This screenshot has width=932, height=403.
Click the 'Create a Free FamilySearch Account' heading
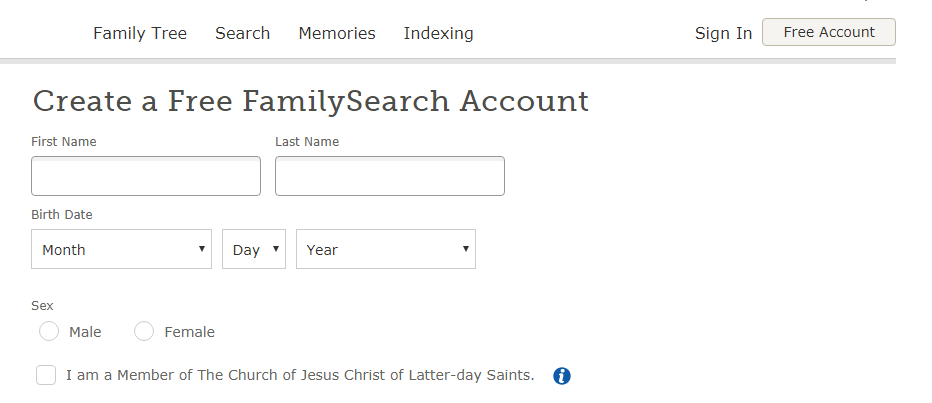pyautogui.click(x=311, y=101)
